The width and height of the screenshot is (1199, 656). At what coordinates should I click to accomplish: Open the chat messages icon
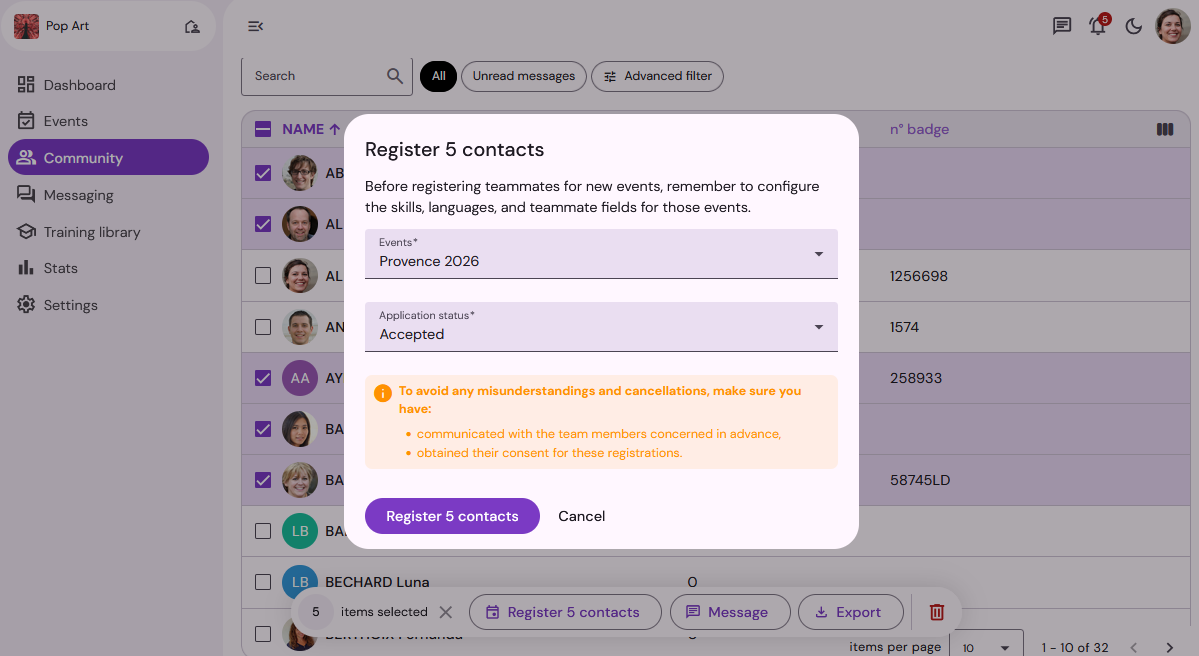tap(1062, 26)
